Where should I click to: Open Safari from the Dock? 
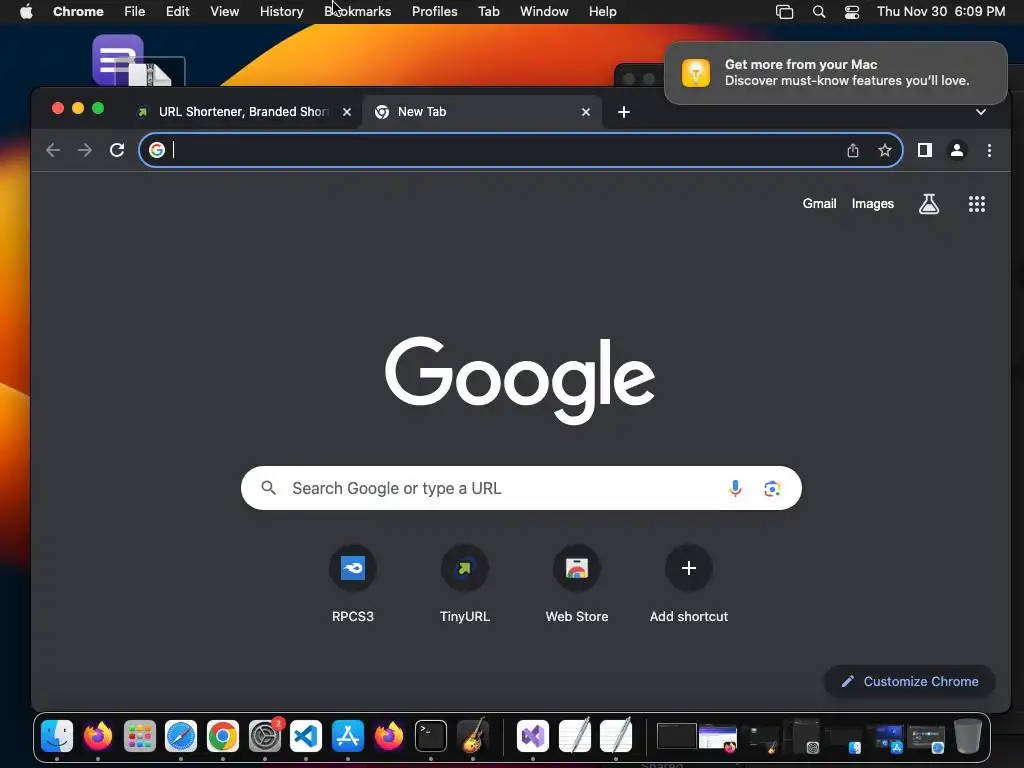pos(181,736)
